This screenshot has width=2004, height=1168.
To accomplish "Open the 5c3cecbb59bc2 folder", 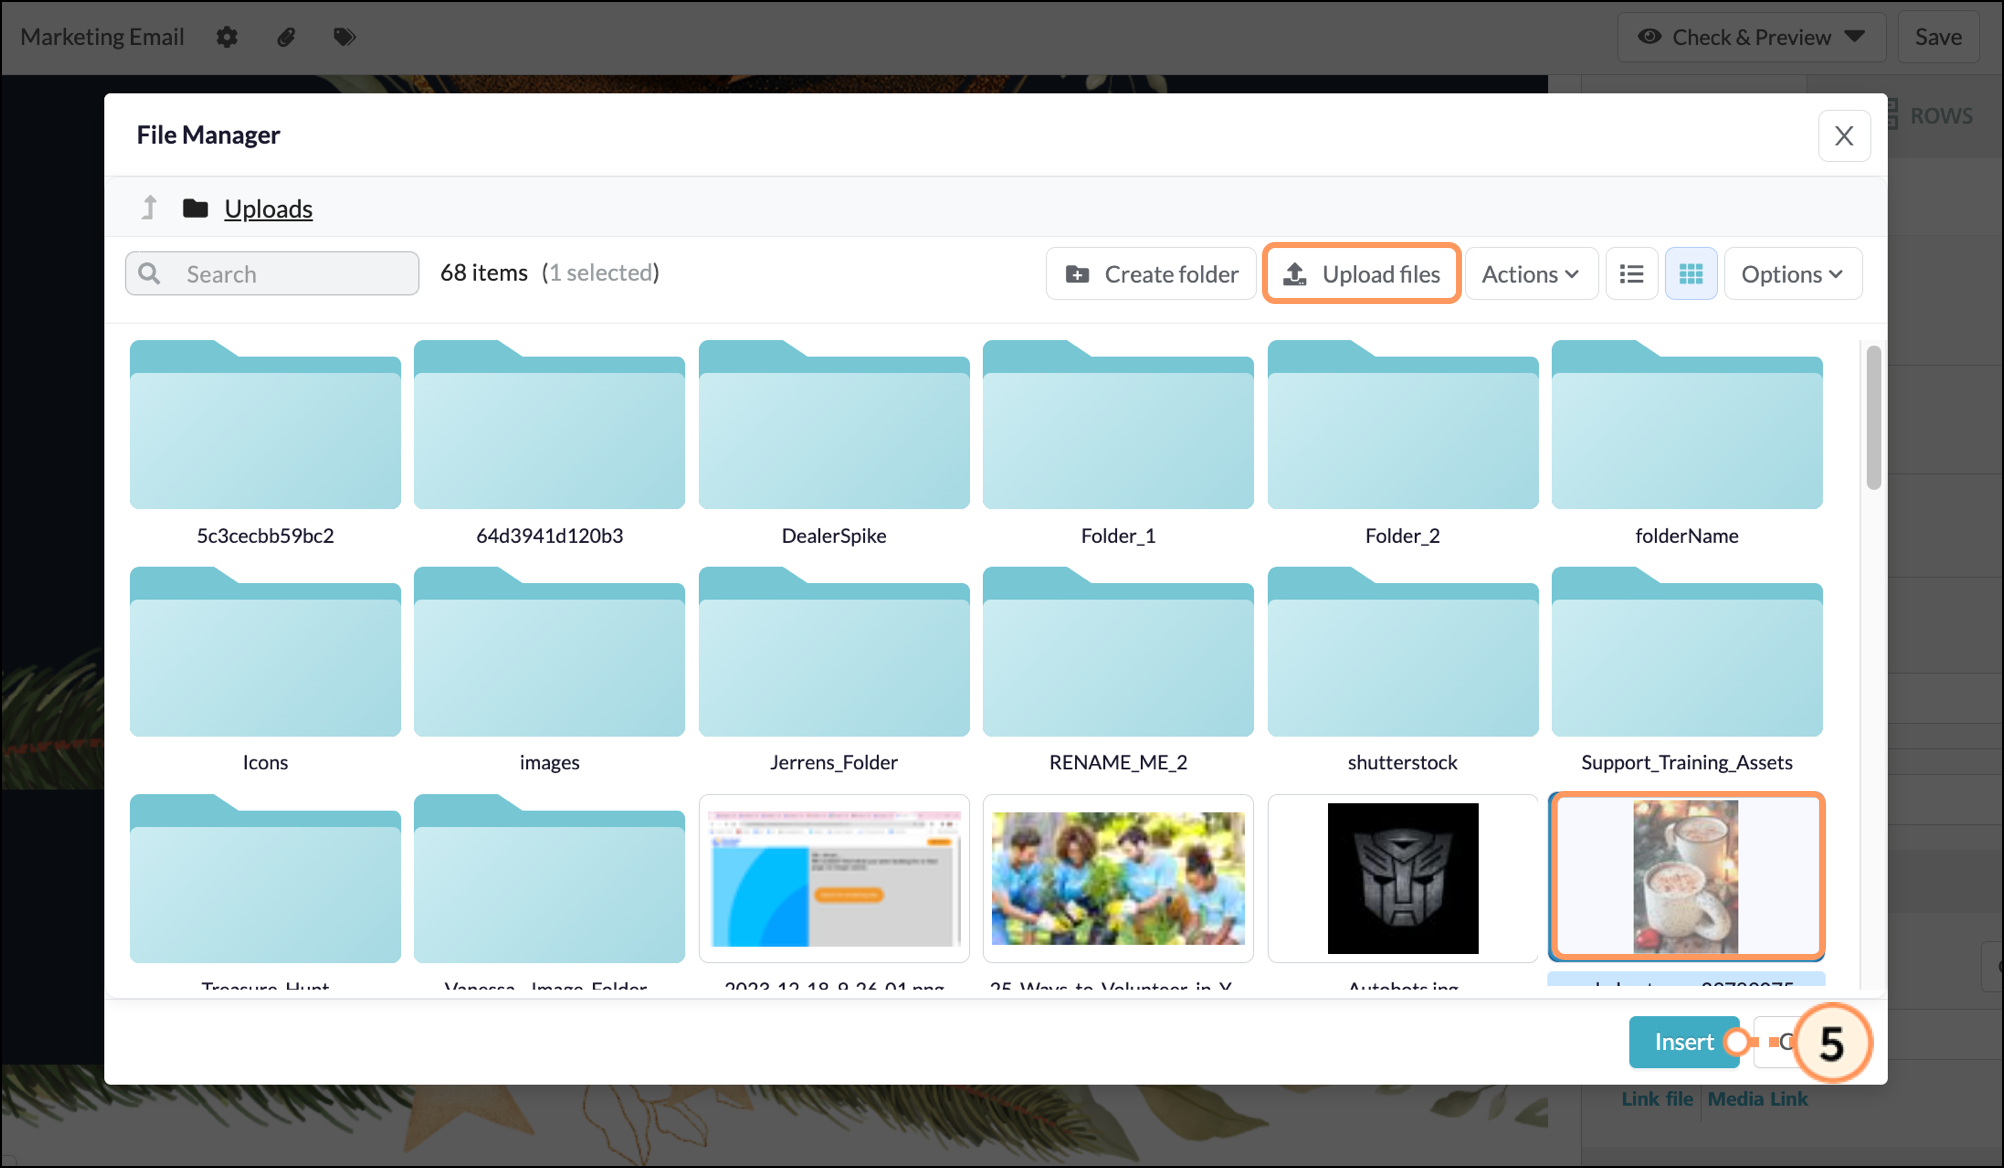I will point(265,425).
